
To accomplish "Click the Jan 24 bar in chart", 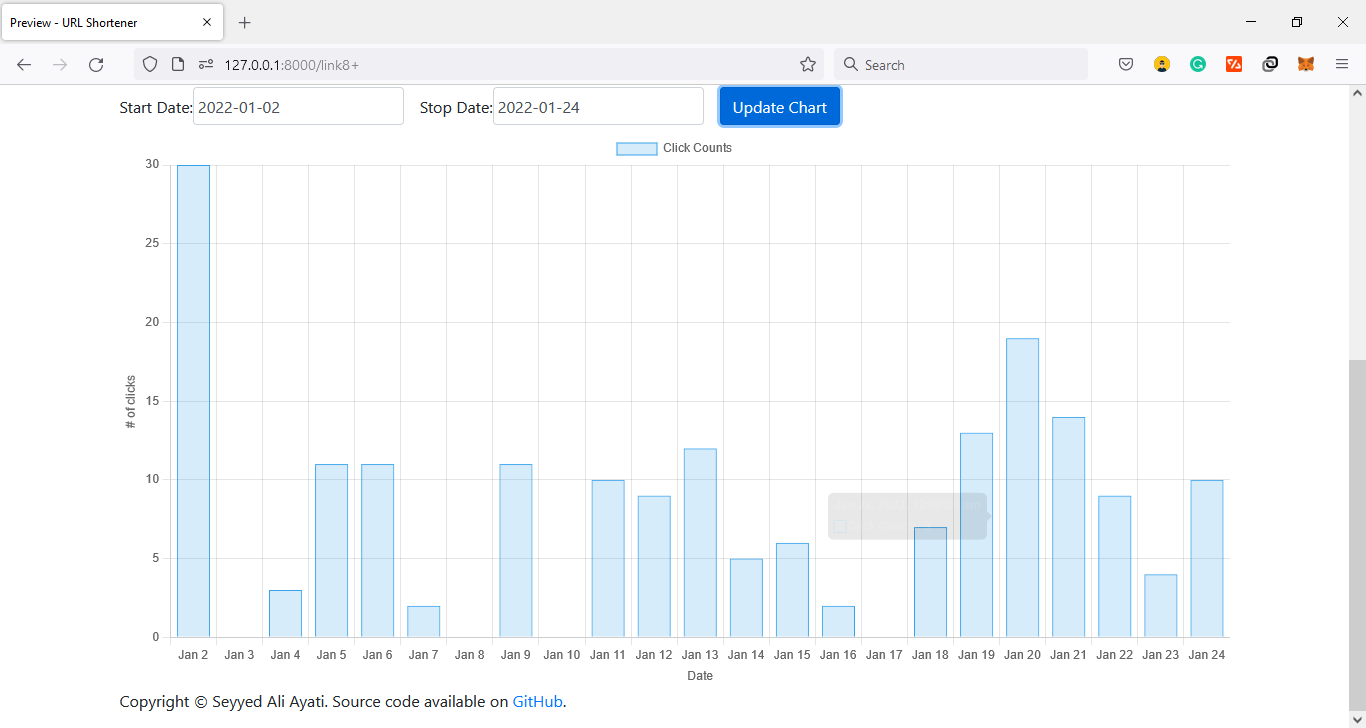I will coord(1207,559).
